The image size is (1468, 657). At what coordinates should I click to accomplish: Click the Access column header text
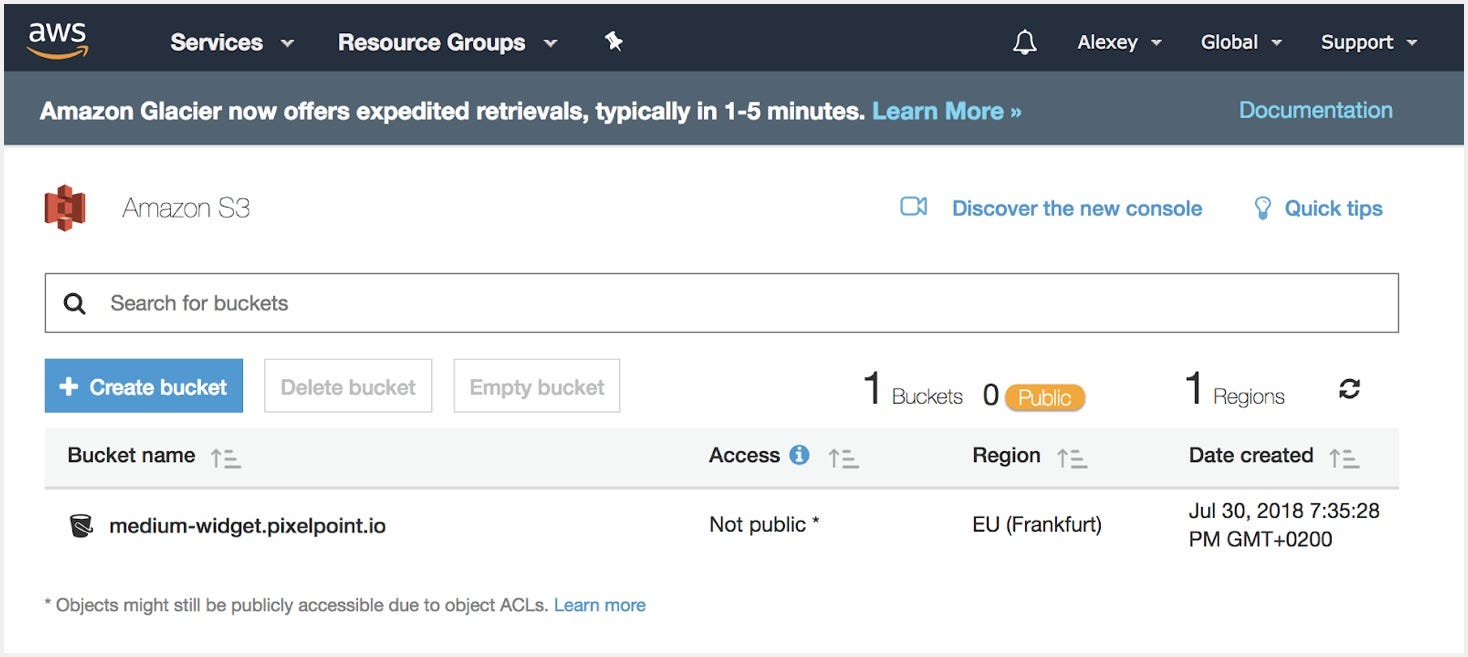[x=744, y=455]
